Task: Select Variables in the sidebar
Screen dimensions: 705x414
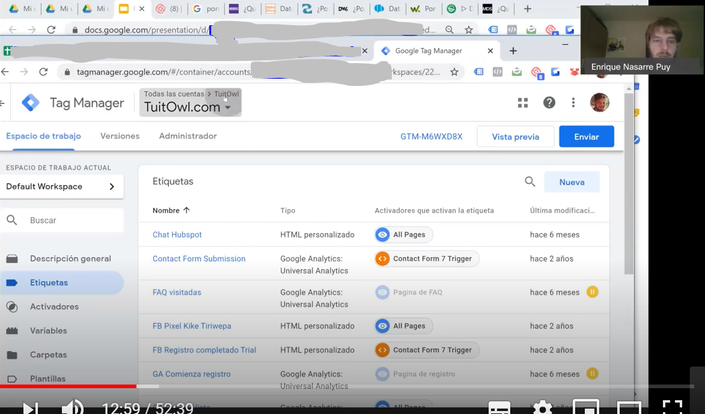Action: [49, 330]
